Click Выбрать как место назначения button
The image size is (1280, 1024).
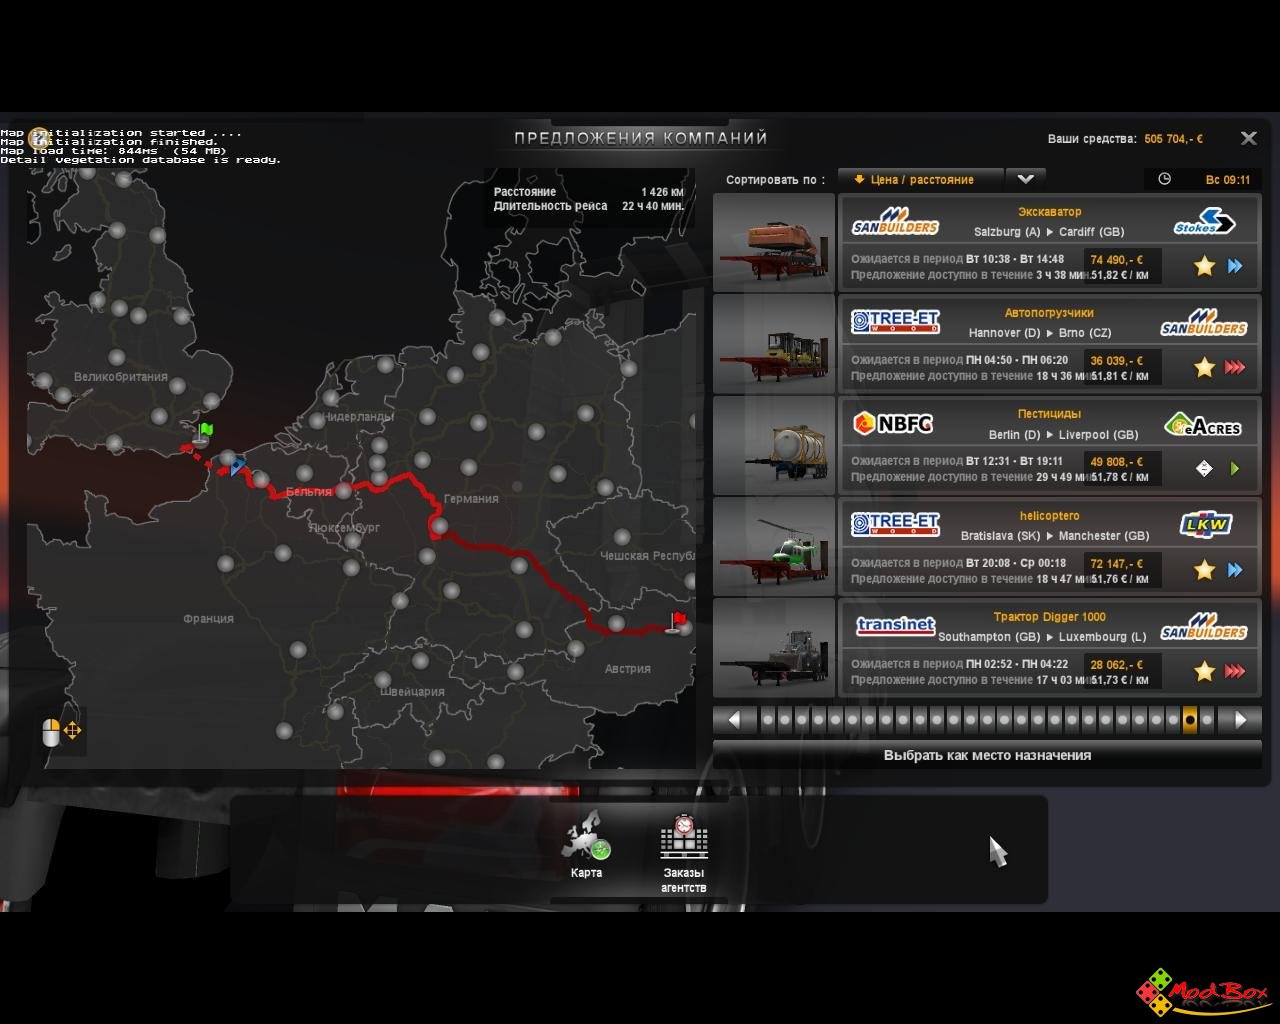click(x=987, y=756)
